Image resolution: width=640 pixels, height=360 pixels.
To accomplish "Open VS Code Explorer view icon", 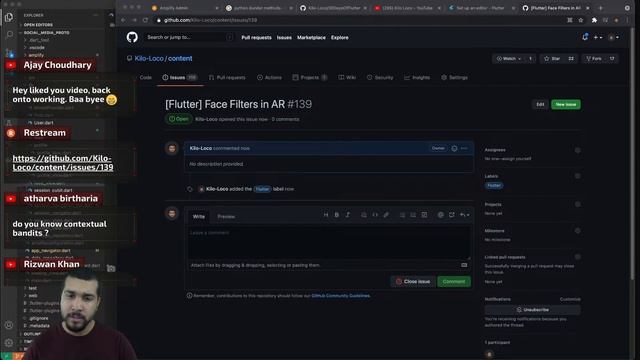I will [9, 17].
